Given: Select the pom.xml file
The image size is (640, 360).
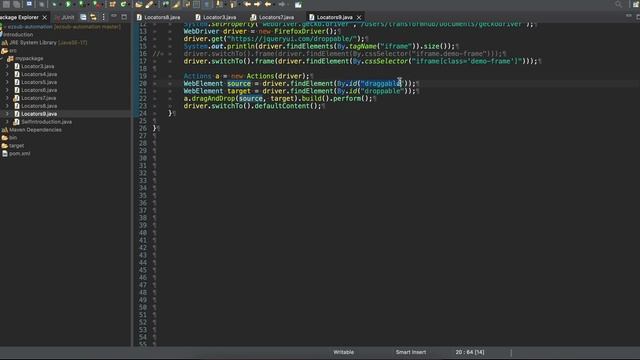Looking at the screenshot, I should pyautogui.click(x=19, y=154).
